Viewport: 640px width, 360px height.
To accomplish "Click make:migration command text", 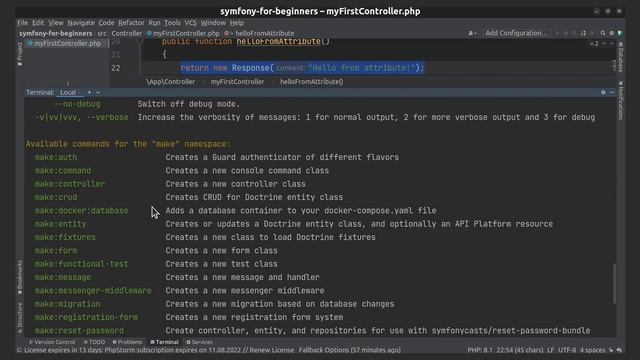I will [x=67, y=304].
